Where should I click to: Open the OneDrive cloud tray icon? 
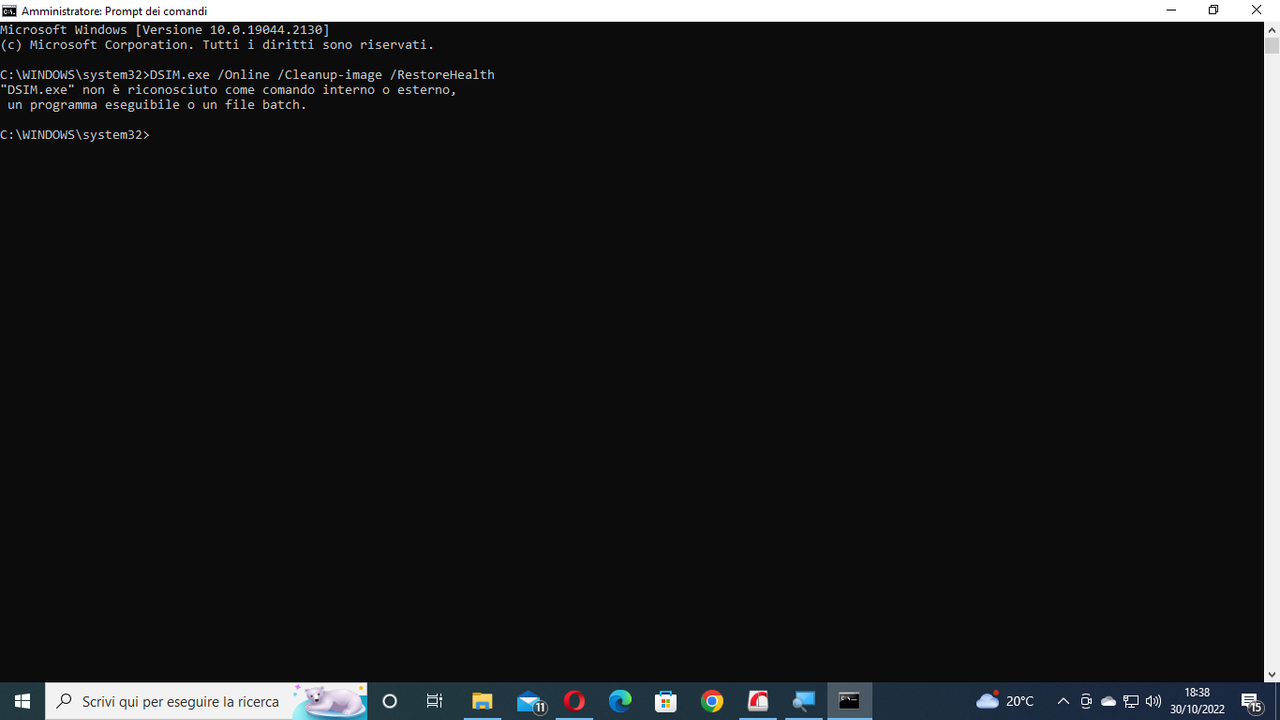1108,701
